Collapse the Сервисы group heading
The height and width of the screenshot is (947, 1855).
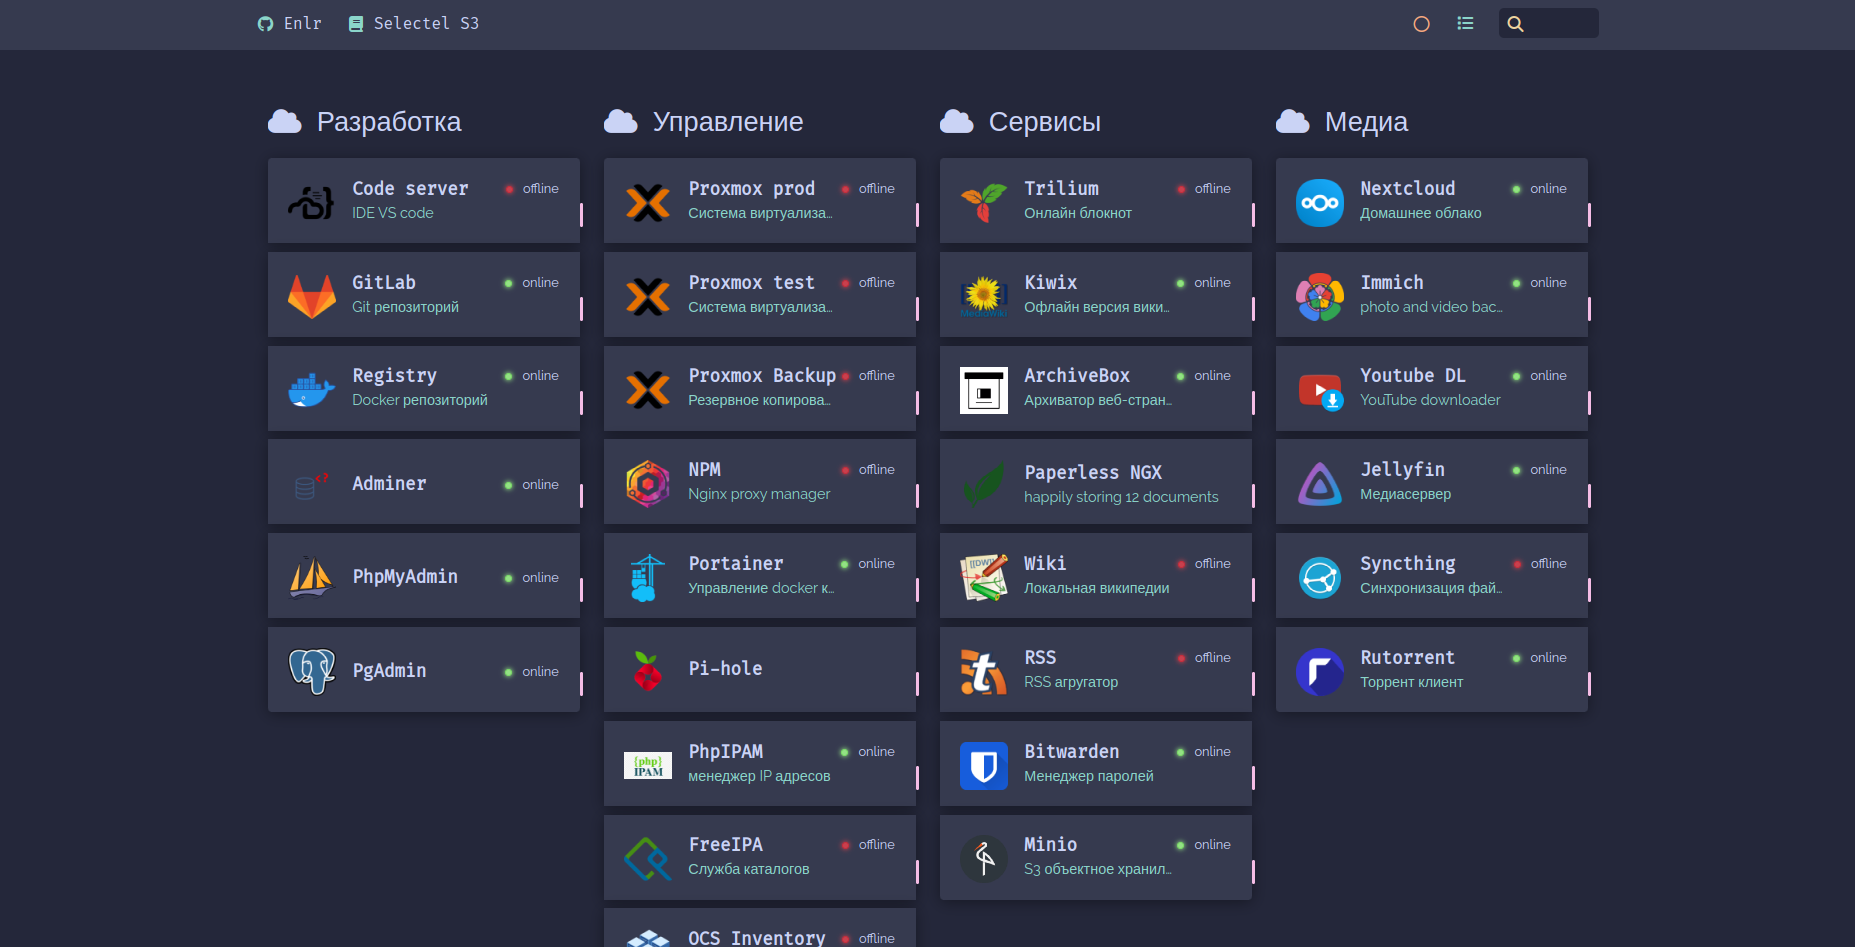(x=1020, y=121)
